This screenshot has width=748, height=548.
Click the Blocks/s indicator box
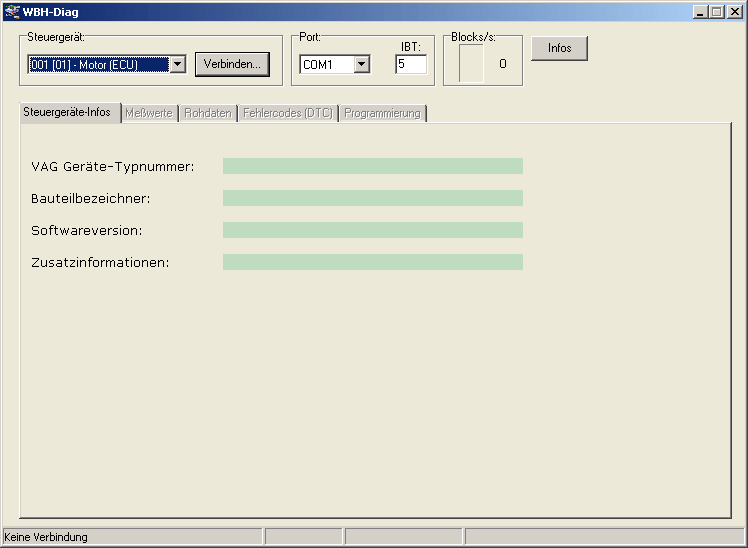coord(471,65)
